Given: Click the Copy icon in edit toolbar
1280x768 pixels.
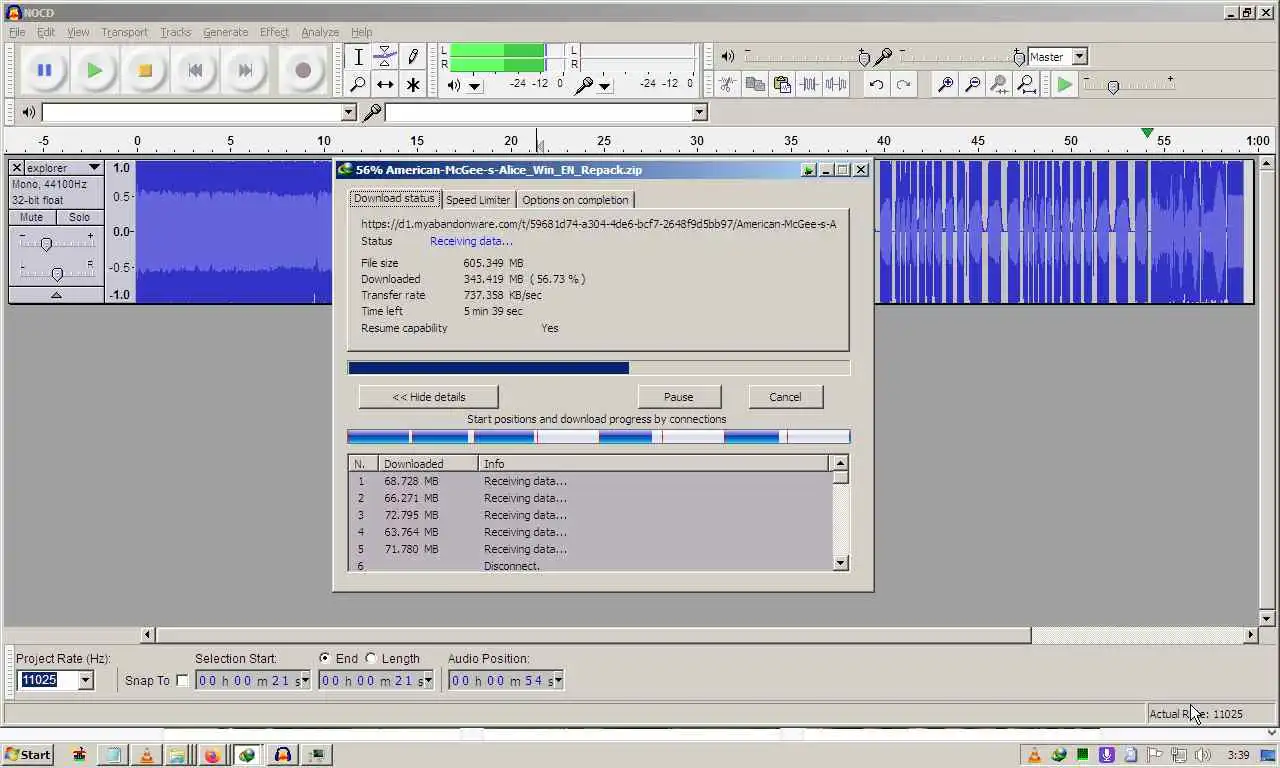Looking at the screenshot, I should click(x=755, y=85).
